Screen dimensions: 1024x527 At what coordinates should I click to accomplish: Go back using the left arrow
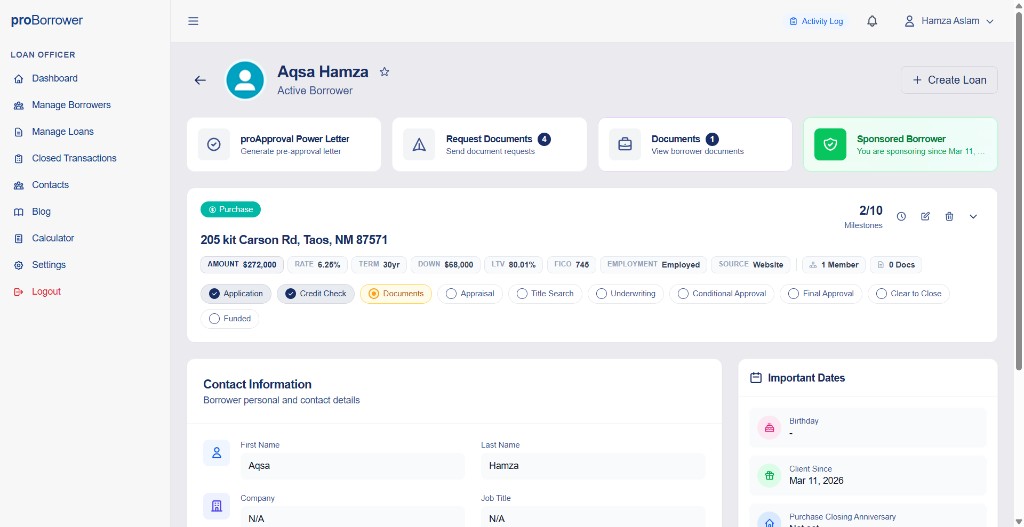[x=200, y=80]
